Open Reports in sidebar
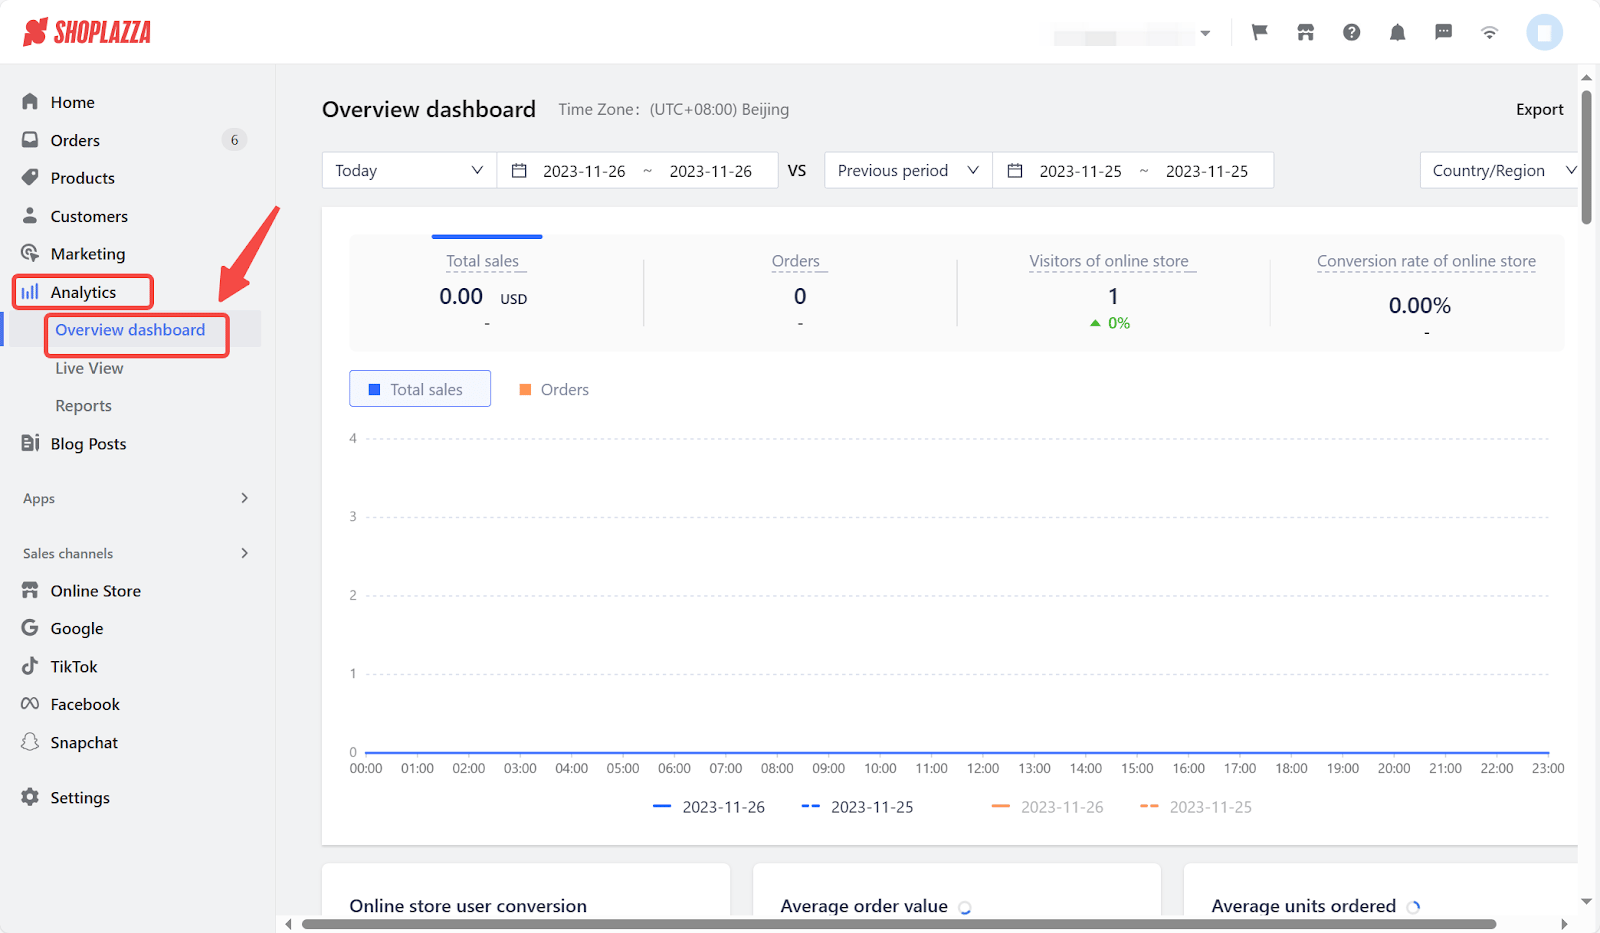The height and width of the screenshot is (933, 1600). pos(83,406)
